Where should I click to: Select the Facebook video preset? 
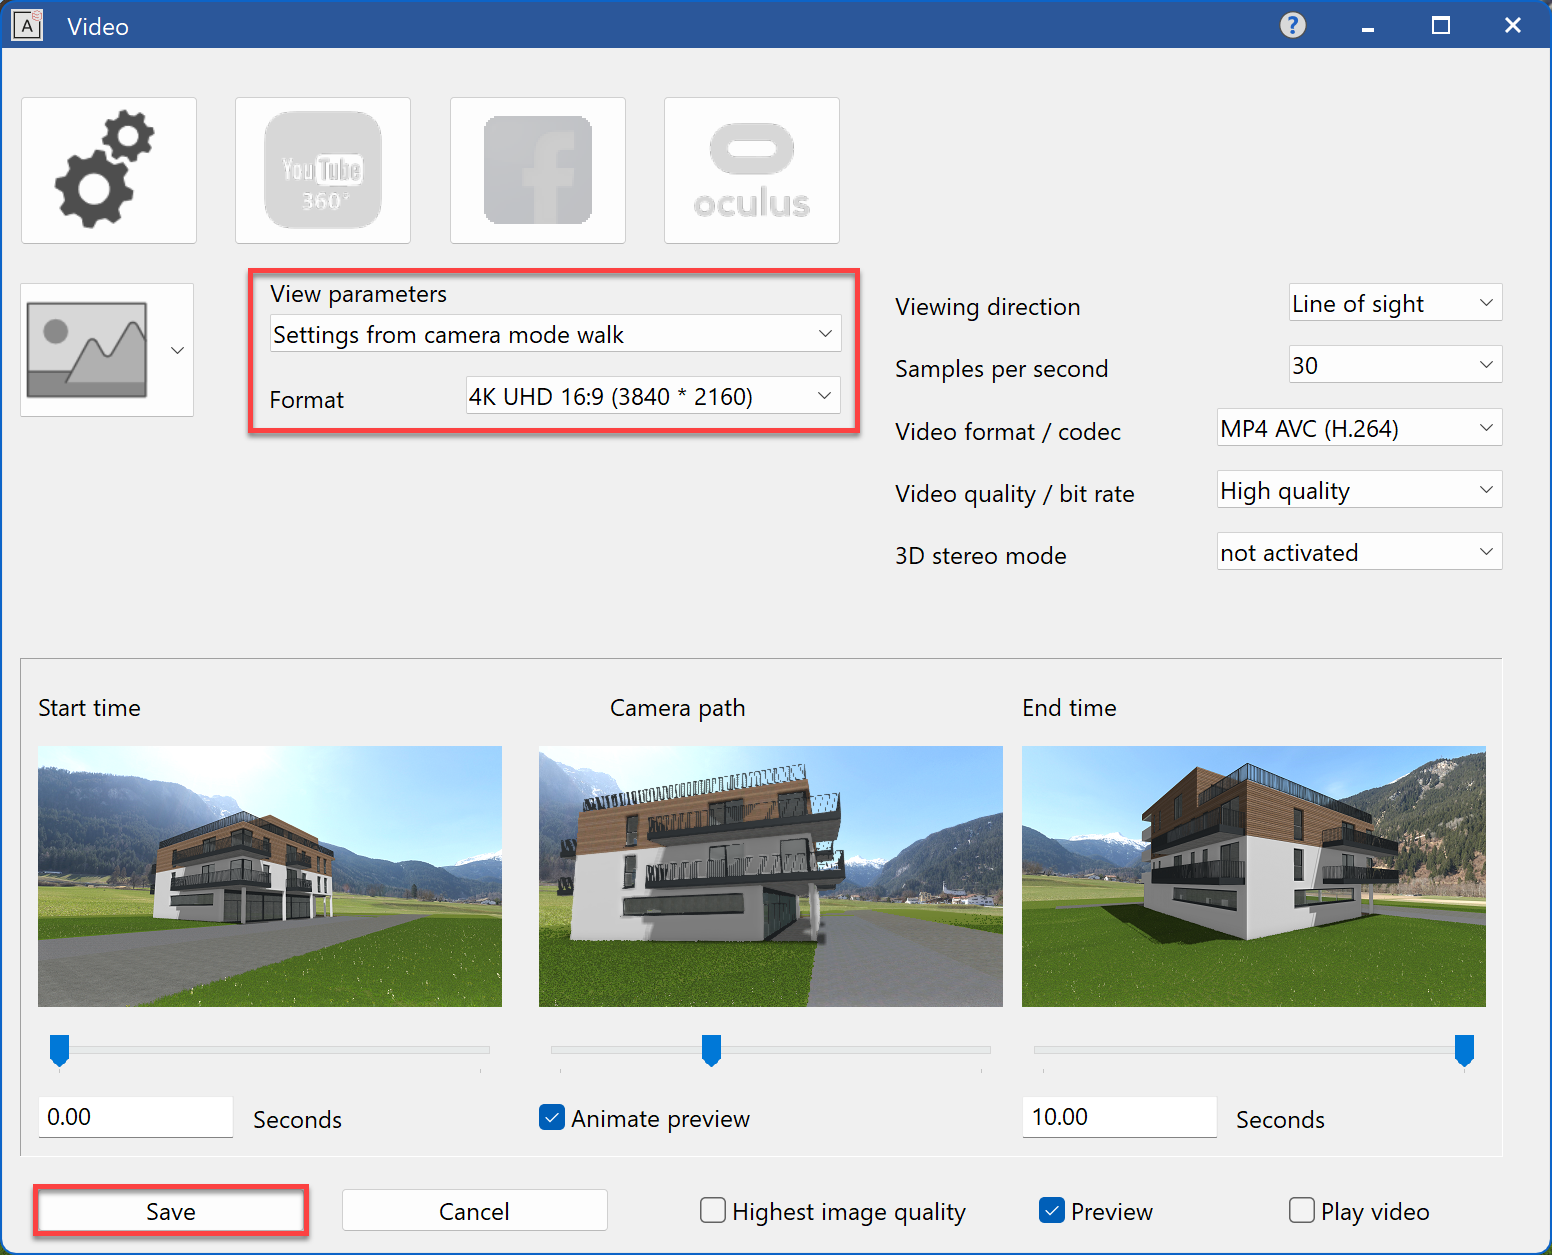click(538, 170)
